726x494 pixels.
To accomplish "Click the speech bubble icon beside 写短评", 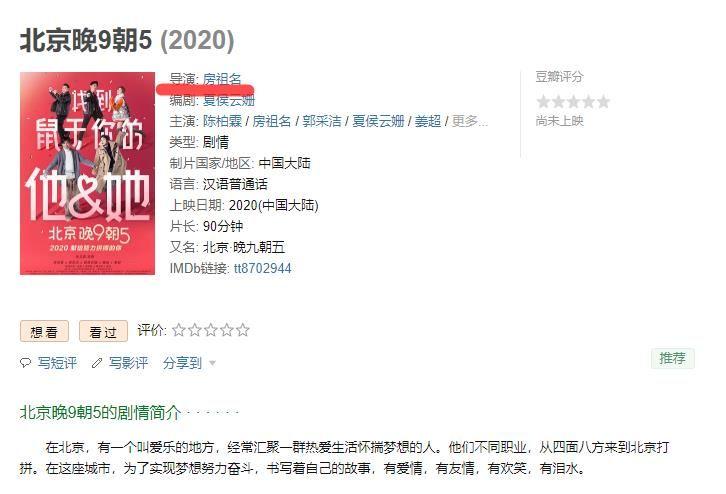I will (25, 363).
